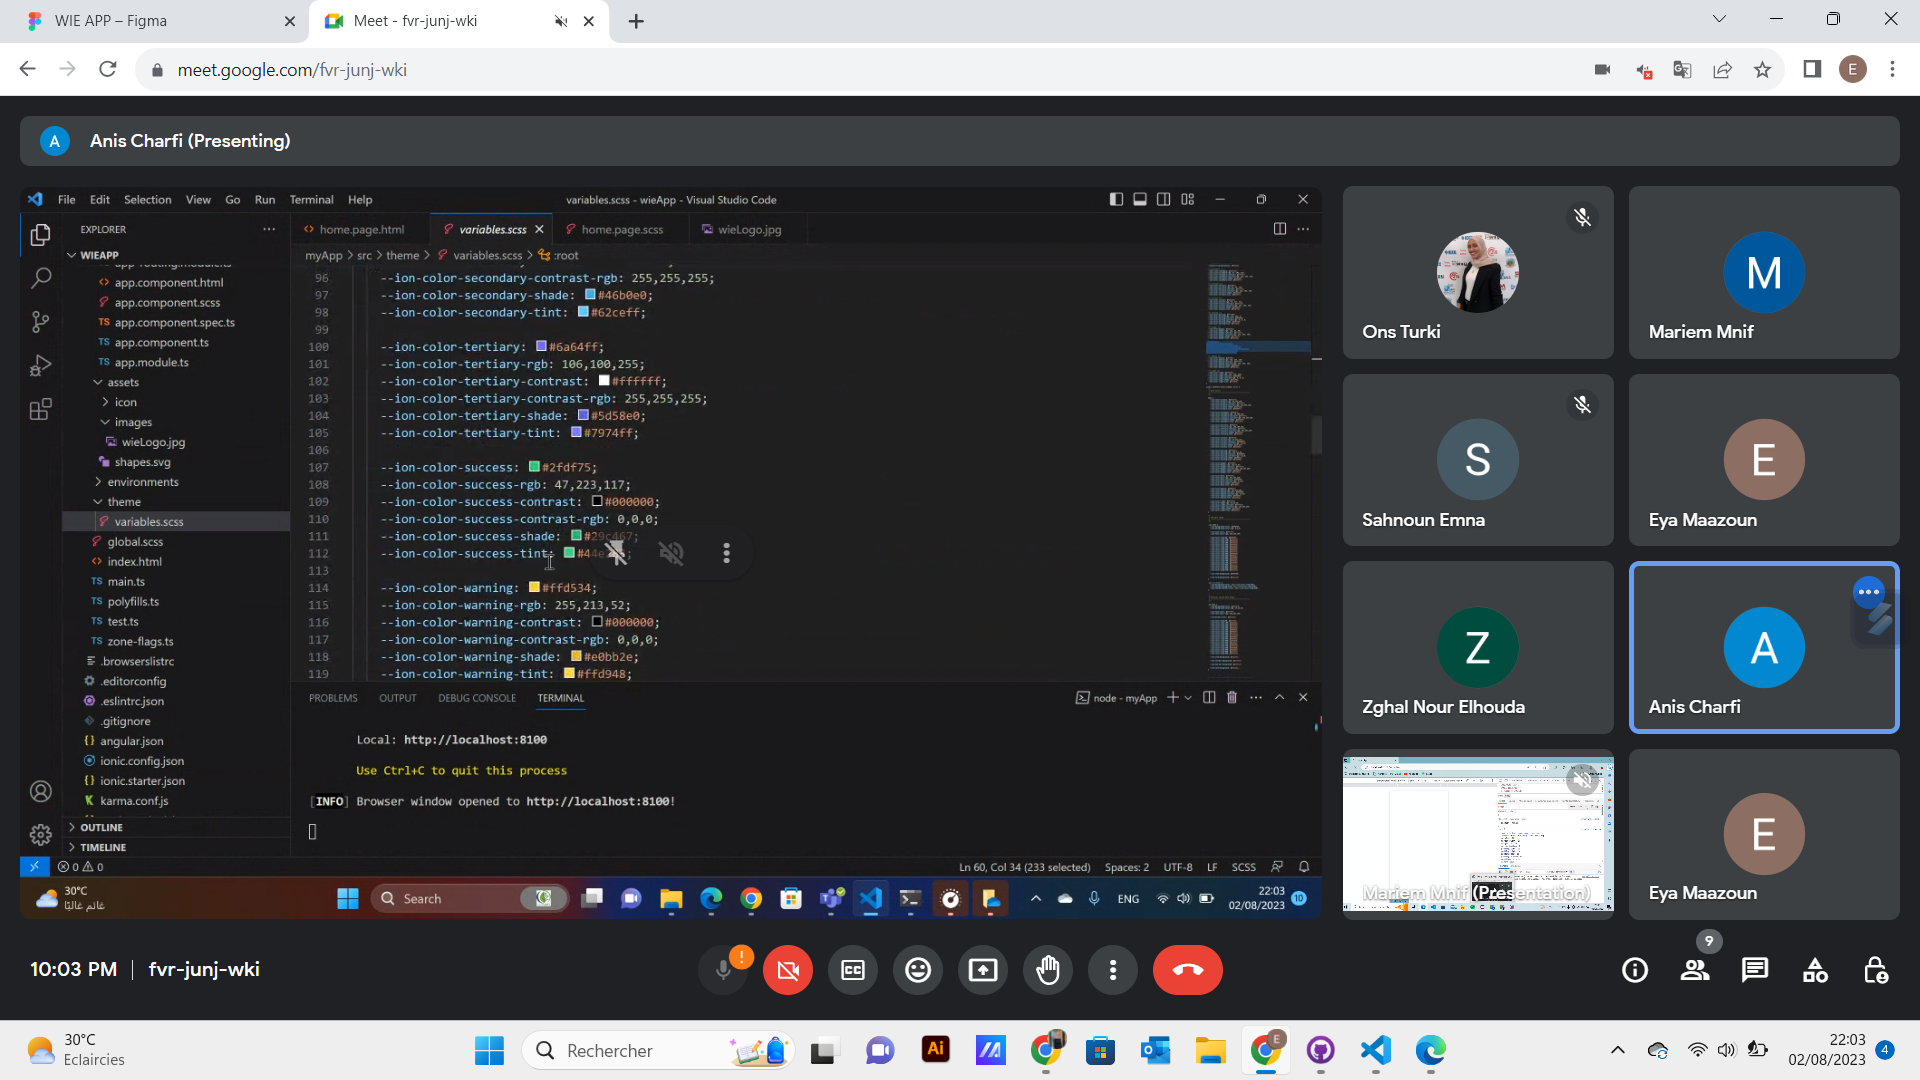Open the Terminal menu in VS Code
The image size is (1920, 1080).
pyautogui.click(x=311, y=199)
